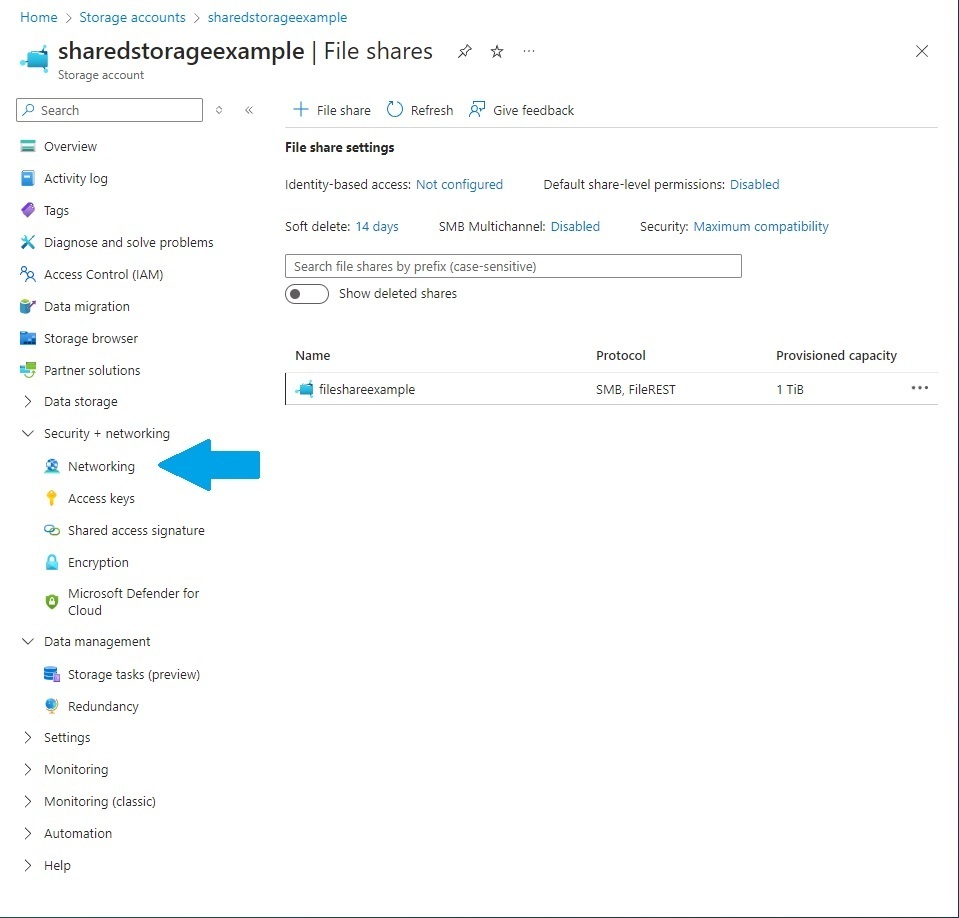Collapse the sidebar with double chevron
Screen dimensions: 959x918
(x=249, y=110)
